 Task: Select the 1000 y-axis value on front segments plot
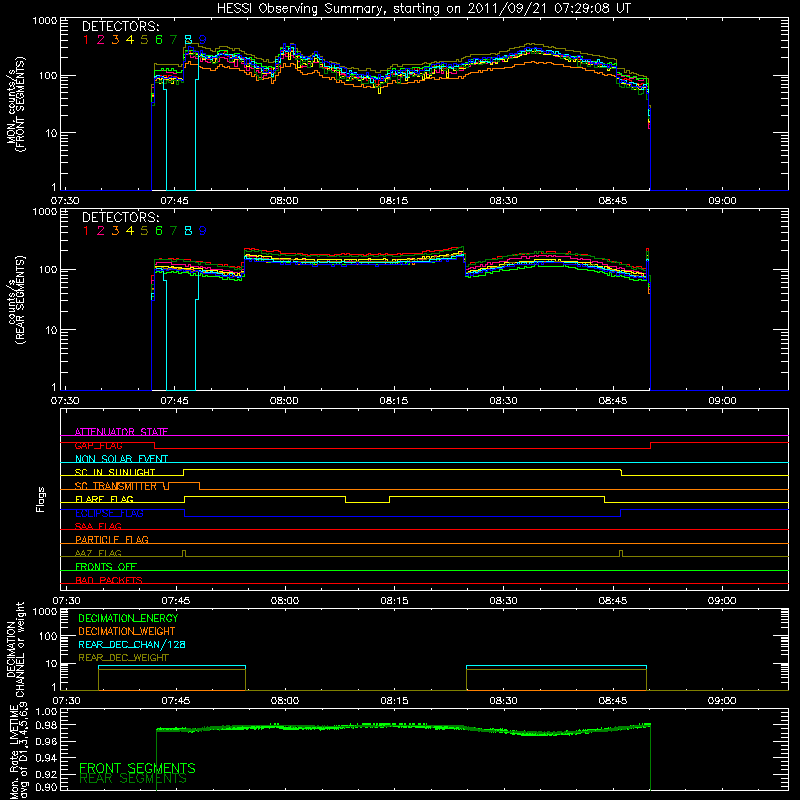point(44,21)
